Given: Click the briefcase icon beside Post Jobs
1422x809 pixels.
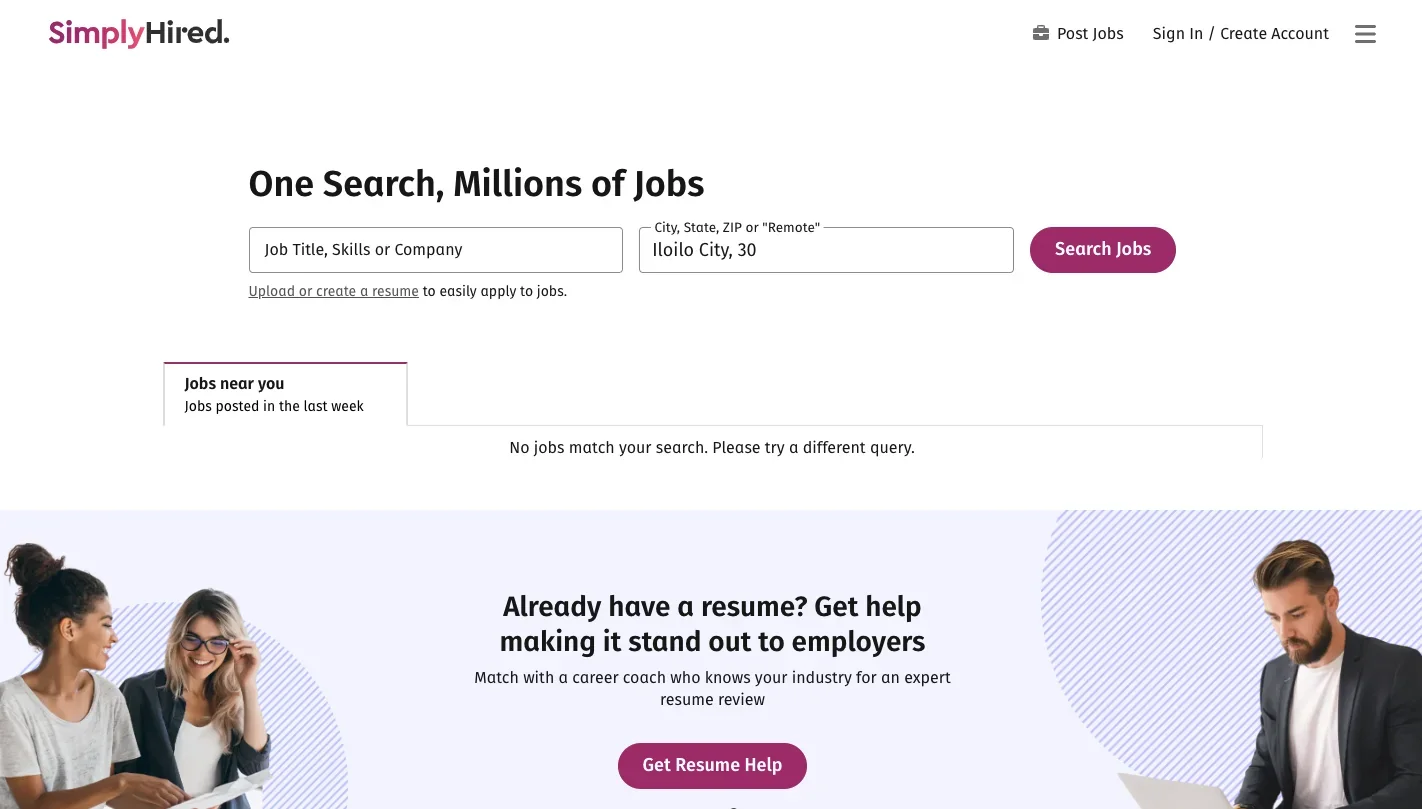Looking at the screenshot, I should [x=1041, y=33].
